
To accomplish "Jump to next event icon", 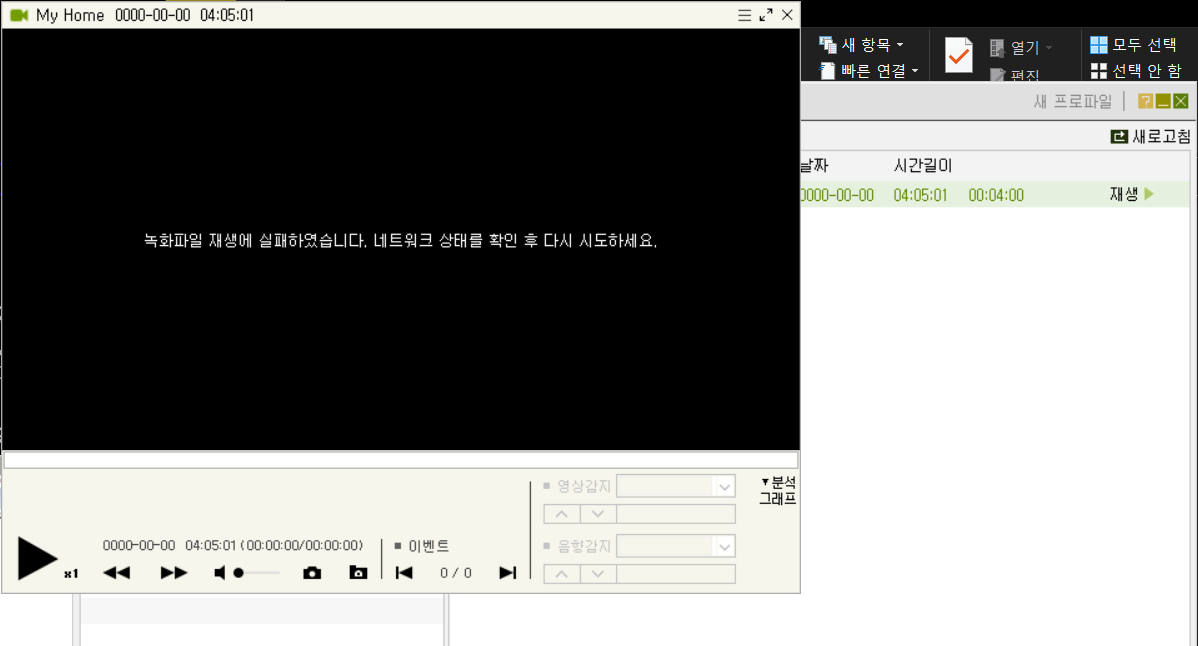I will point(507,573).
